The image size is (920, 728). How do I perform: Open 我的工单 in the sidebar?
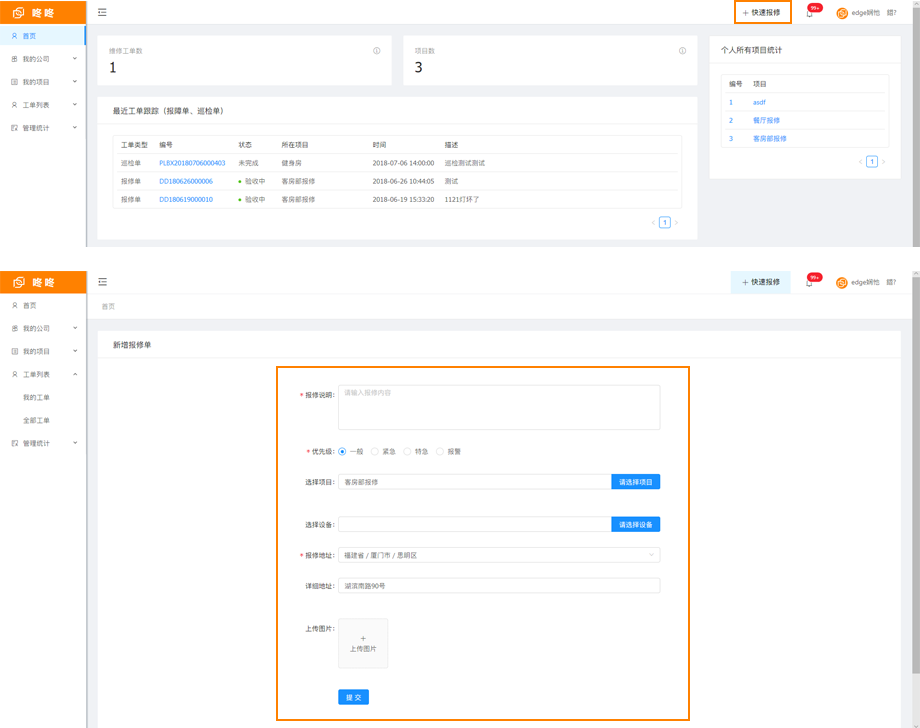click(36, 397)
